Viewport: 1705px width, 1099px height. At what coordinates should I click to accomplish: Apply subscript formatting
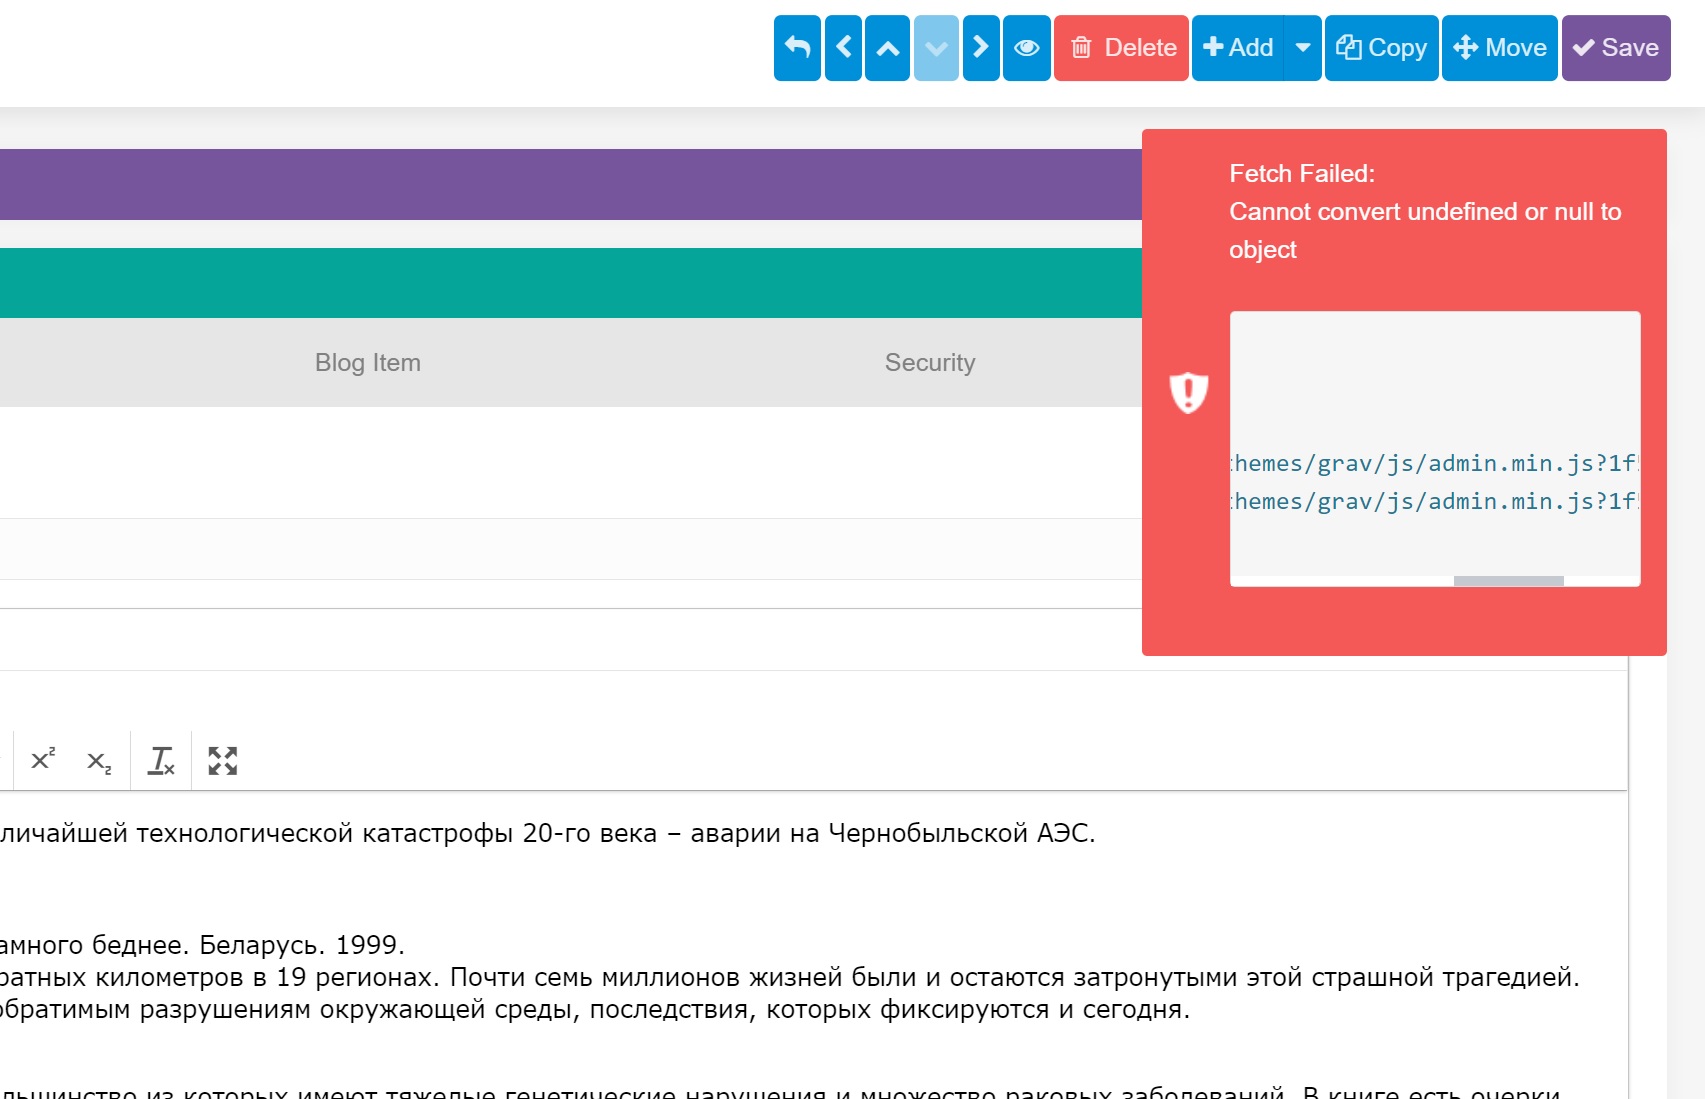coord(99,762)
